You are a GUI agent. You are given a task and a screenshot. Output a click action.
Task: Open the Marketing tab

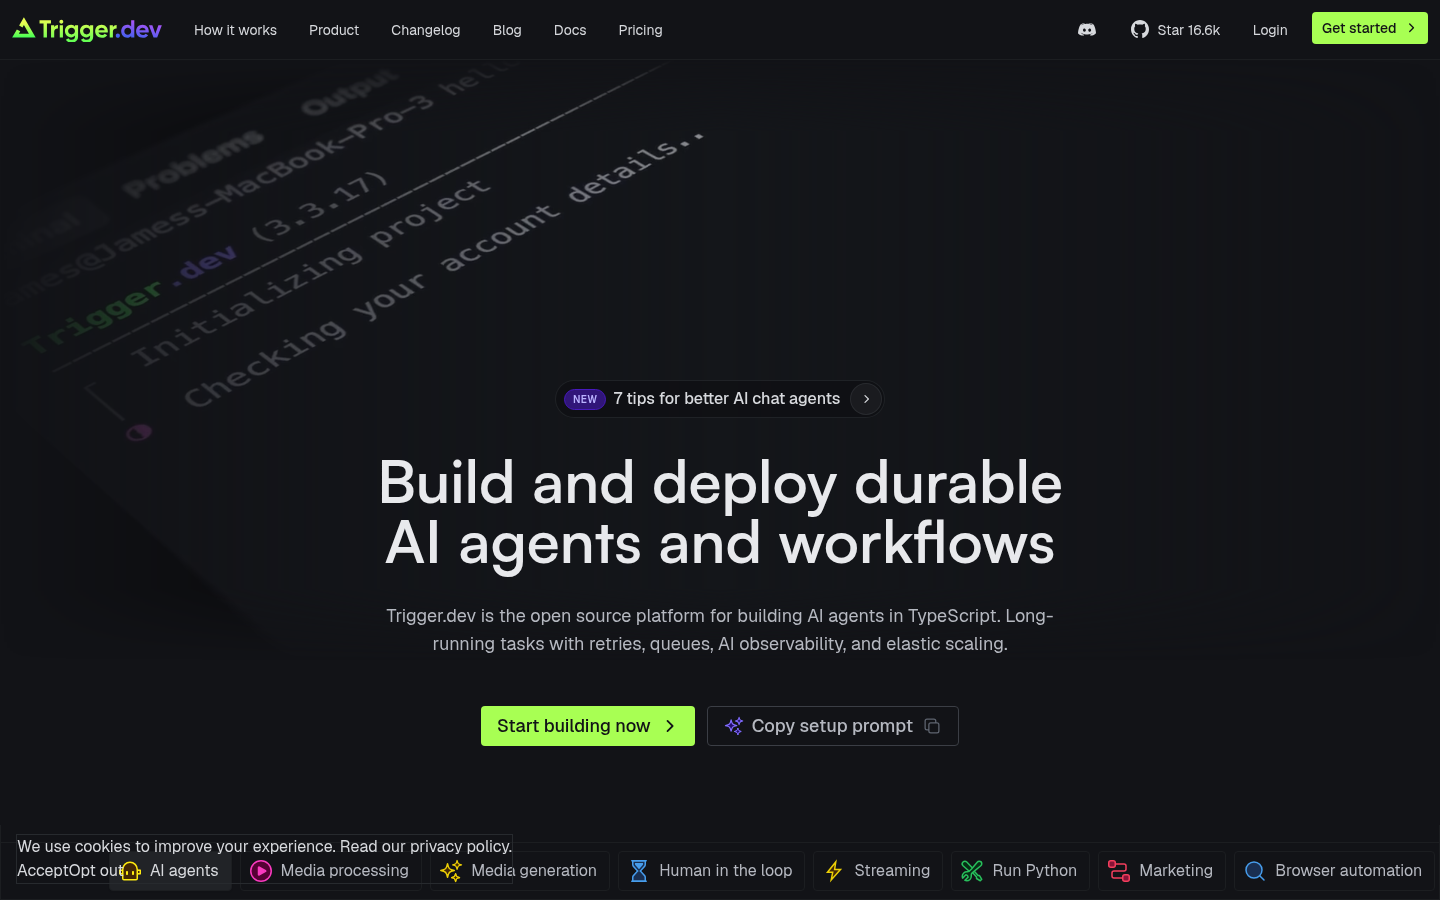(x=1162, y=871)
